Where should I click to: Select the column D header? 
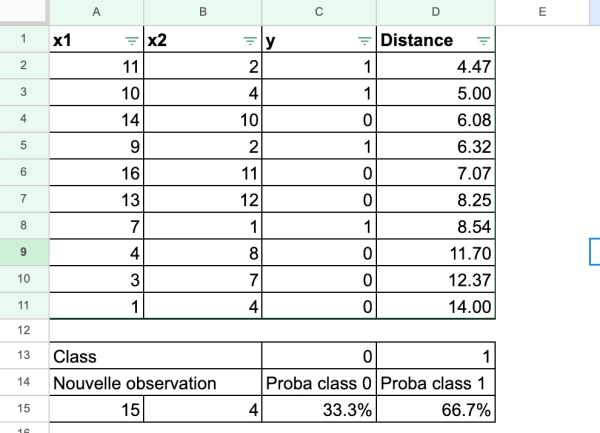(436, 13)
